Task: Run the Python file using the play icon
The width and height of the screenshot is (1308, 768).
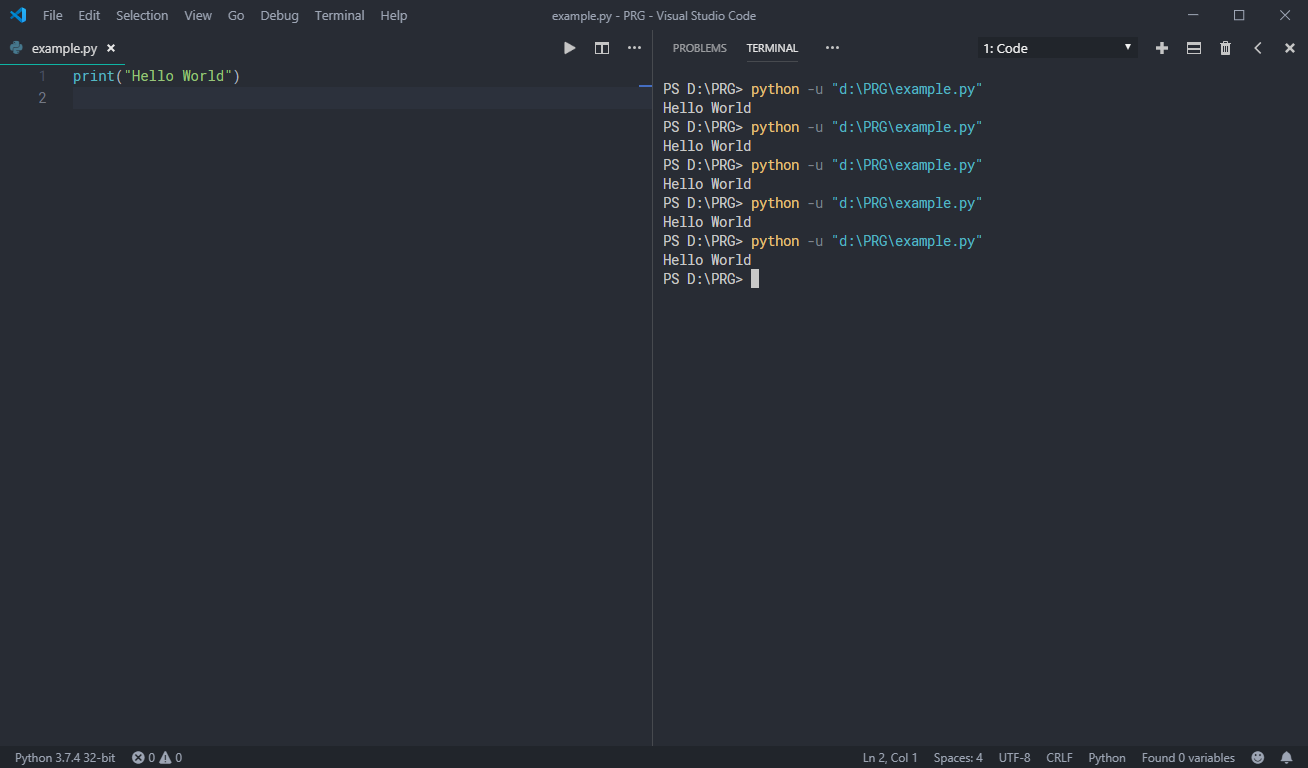Action: click(569, 47)
